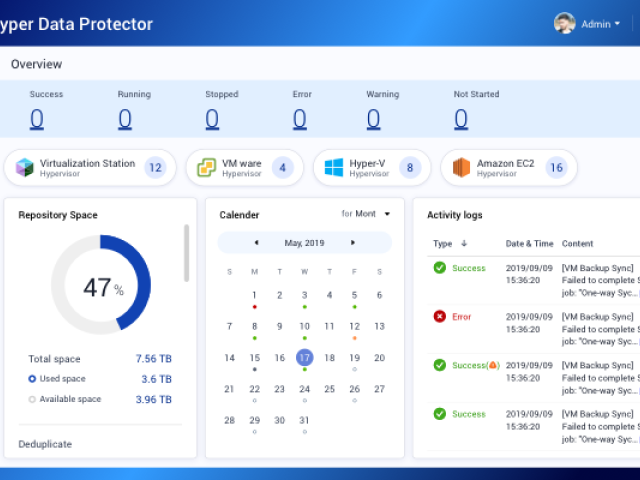Click the last log's green Success check icon

(440, 414)
